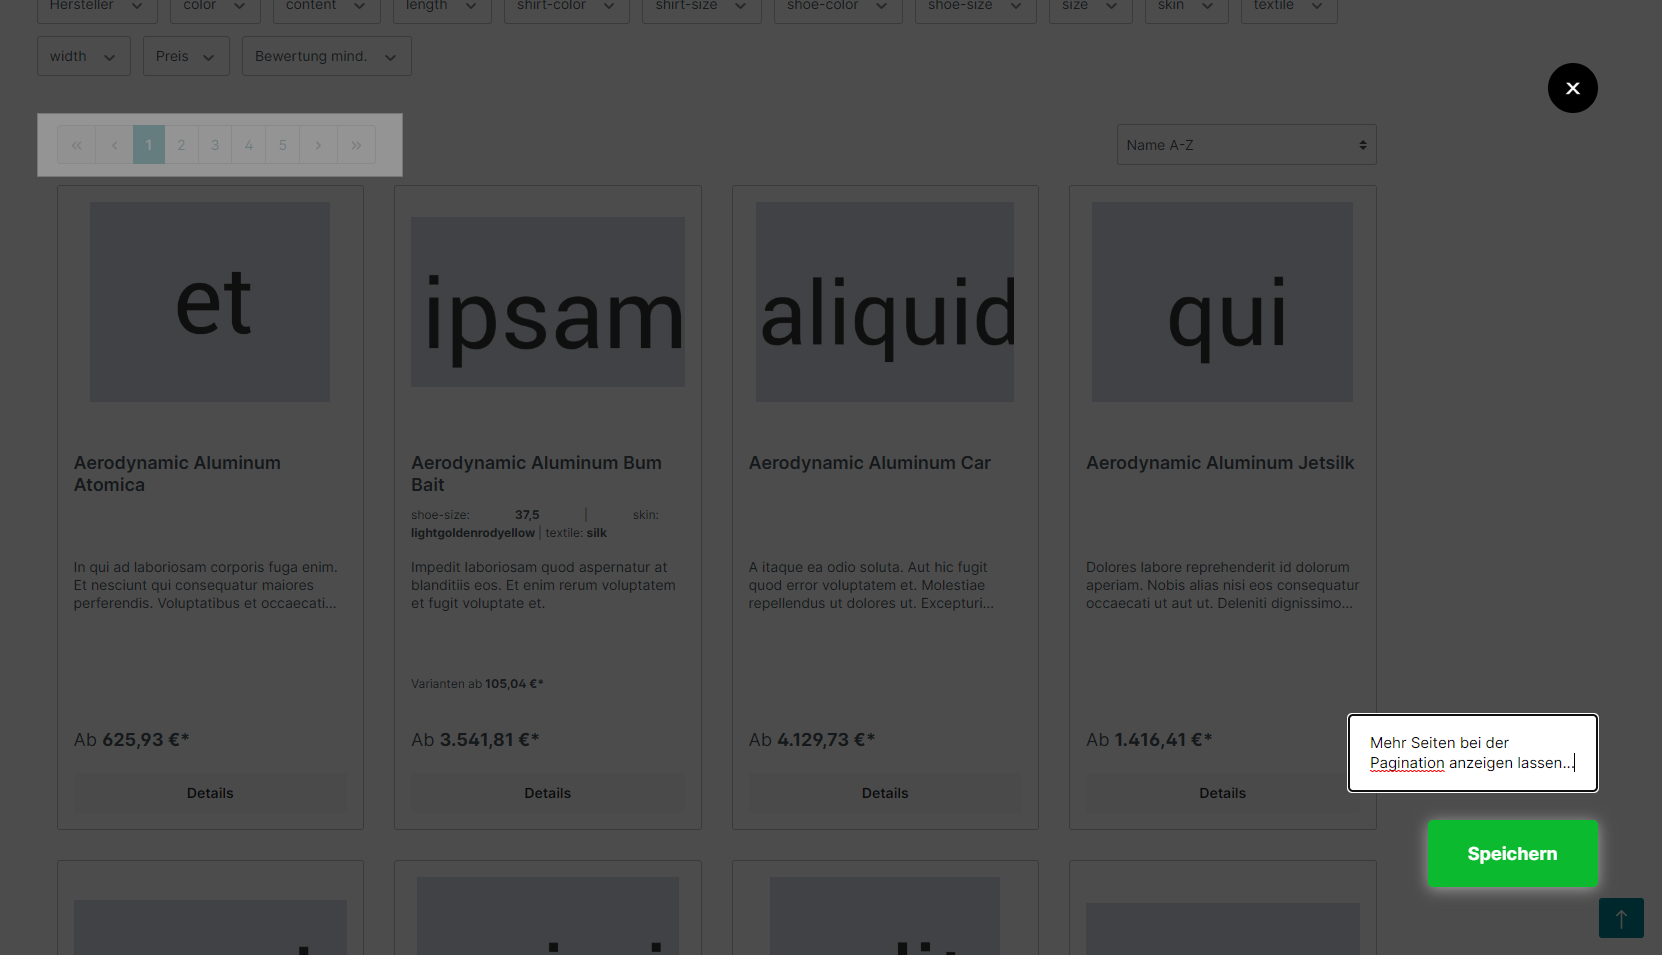Click Details for Aerodynamic Aluminum Bum Bait

pyautogui.click(x=548, y=793)
